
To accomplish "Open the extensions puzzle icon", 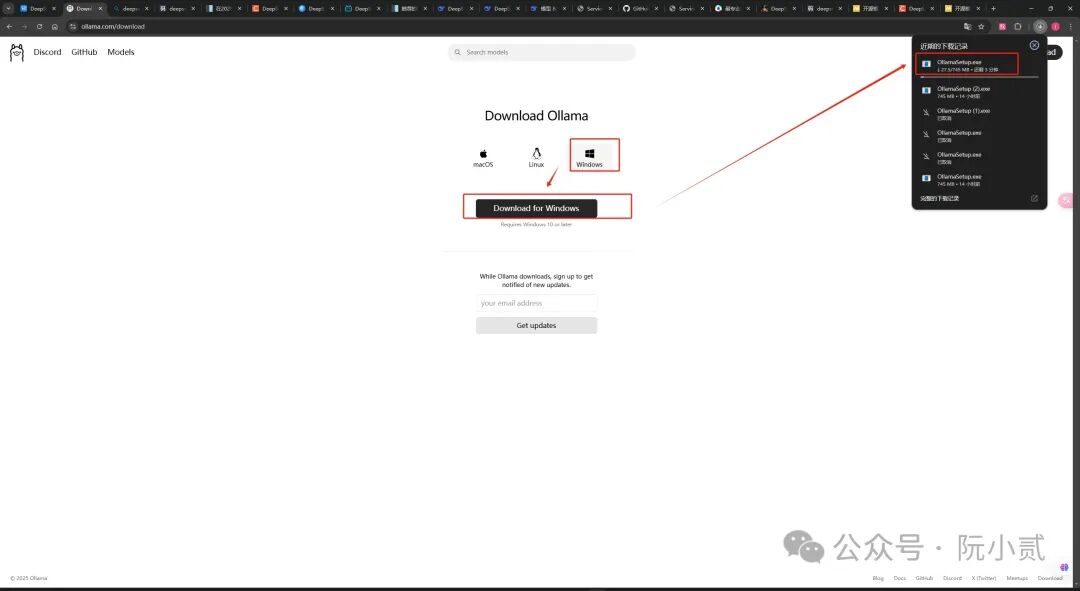I will (1017, 27).
